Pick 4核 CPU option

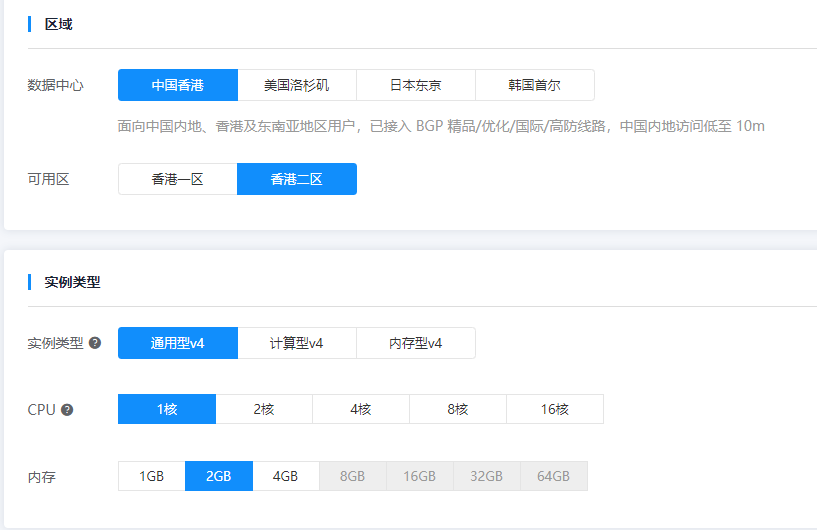[x=361, y=409]
